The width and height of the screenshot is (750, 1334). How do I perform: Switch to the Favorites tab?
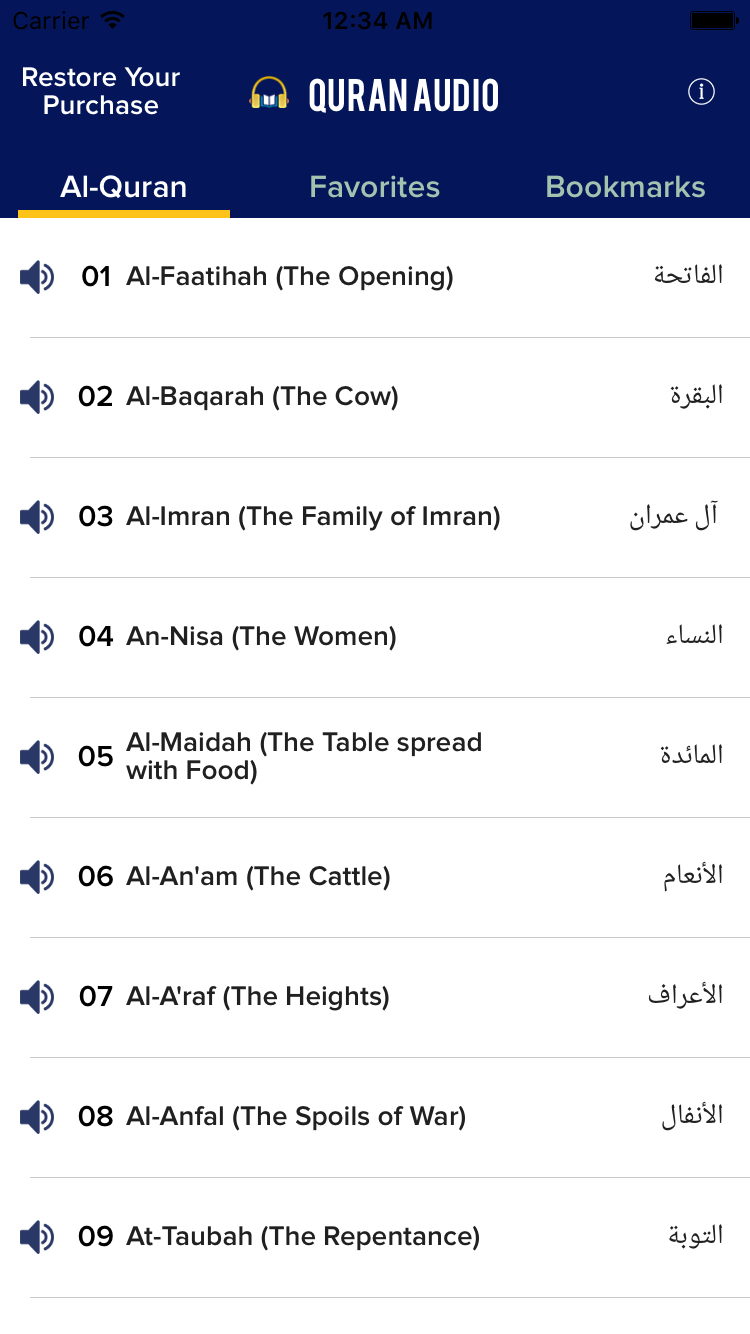(375, 187)
